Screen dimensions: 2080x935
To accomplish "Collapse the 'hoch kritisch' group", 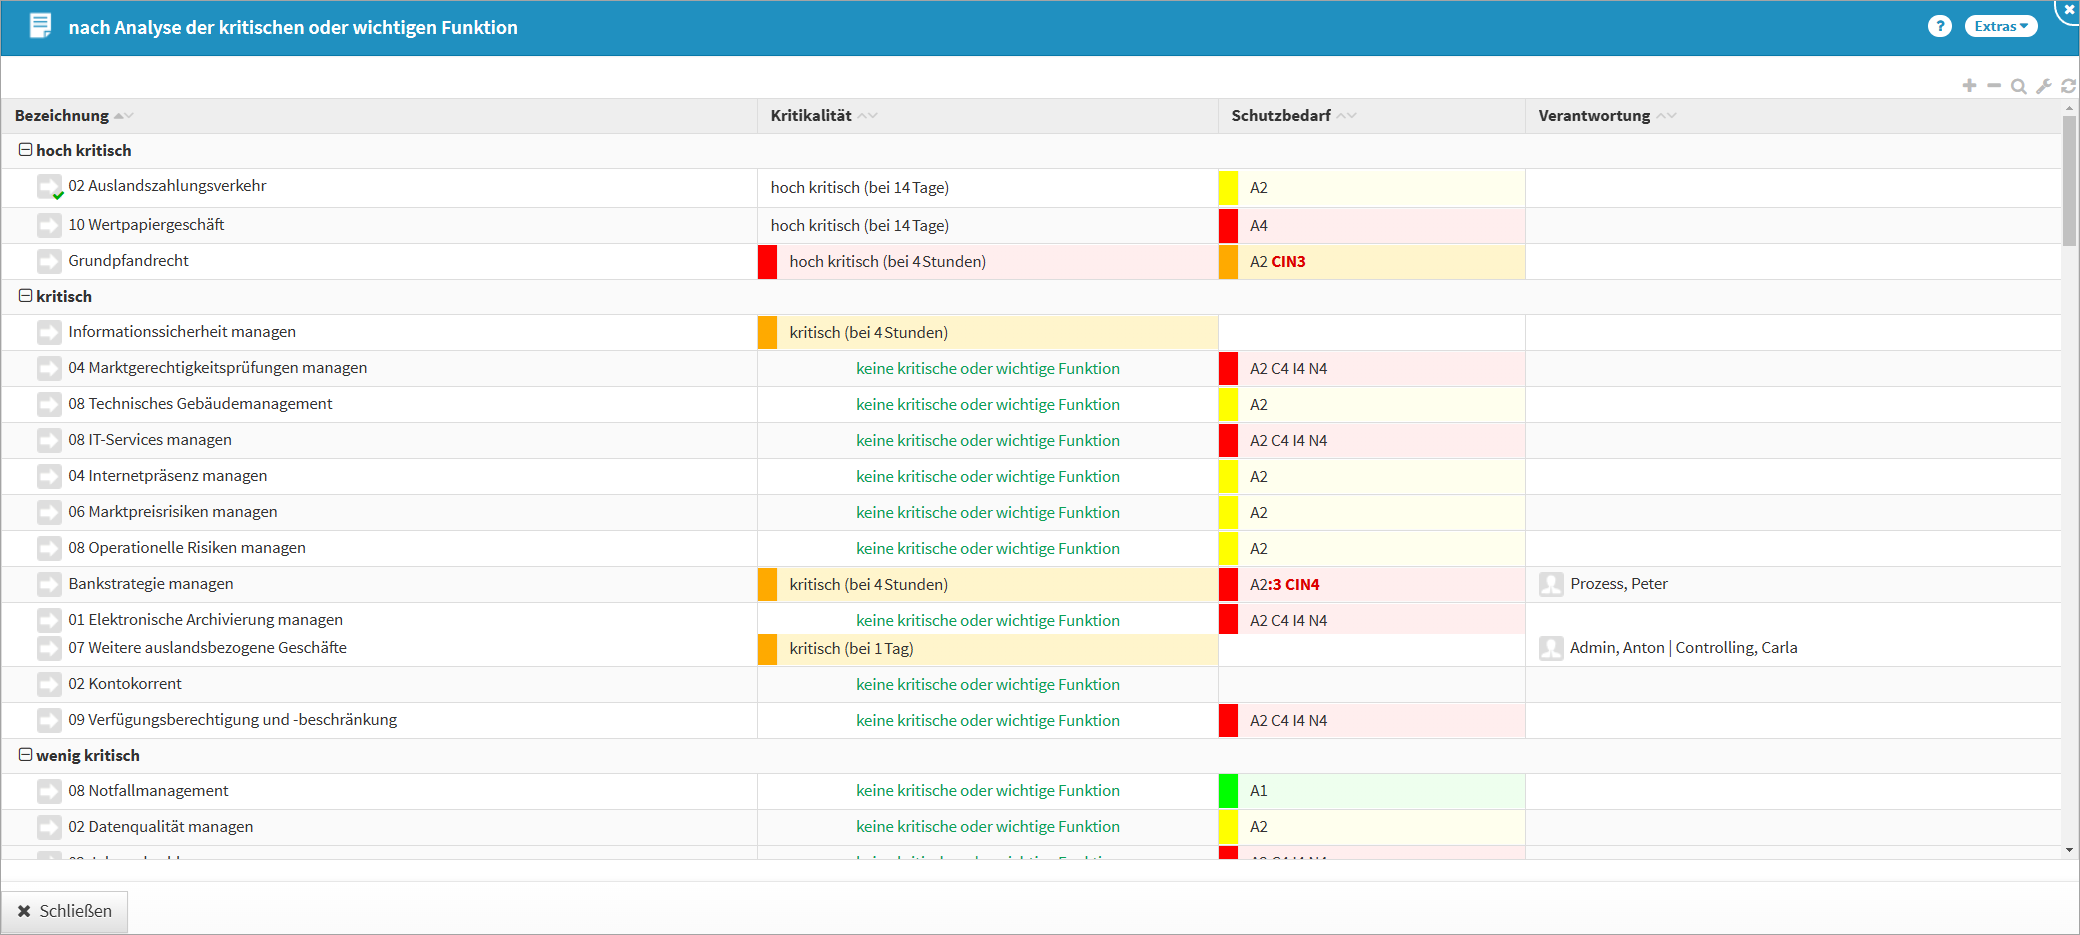I will click(26, 150).
